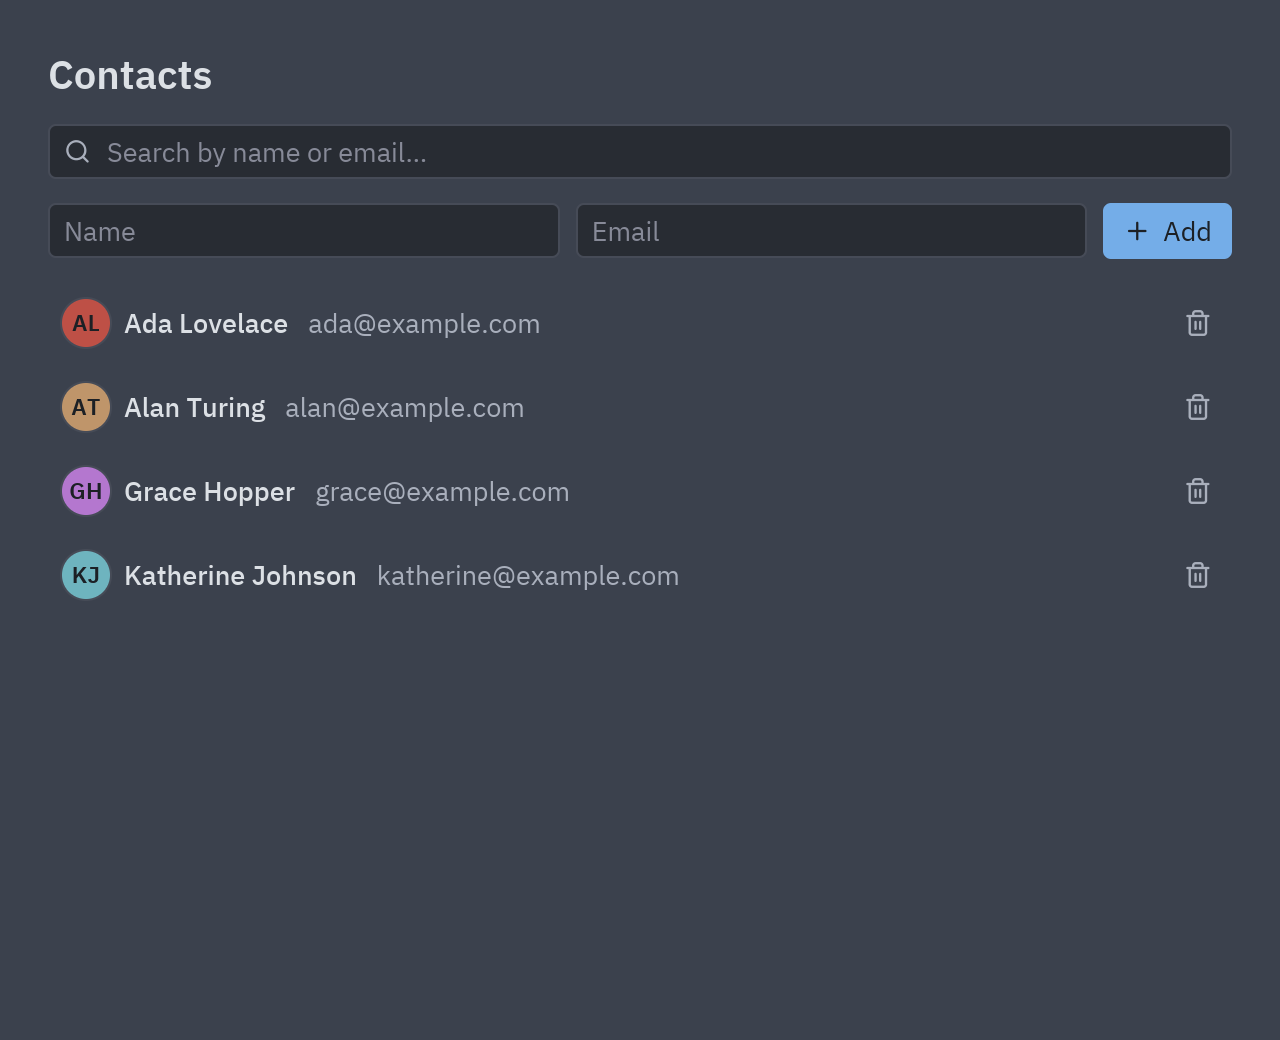Viewport: 1280px width, 1040px height.
Task: Click email grace@example.com
Action: tap(442, 492)
